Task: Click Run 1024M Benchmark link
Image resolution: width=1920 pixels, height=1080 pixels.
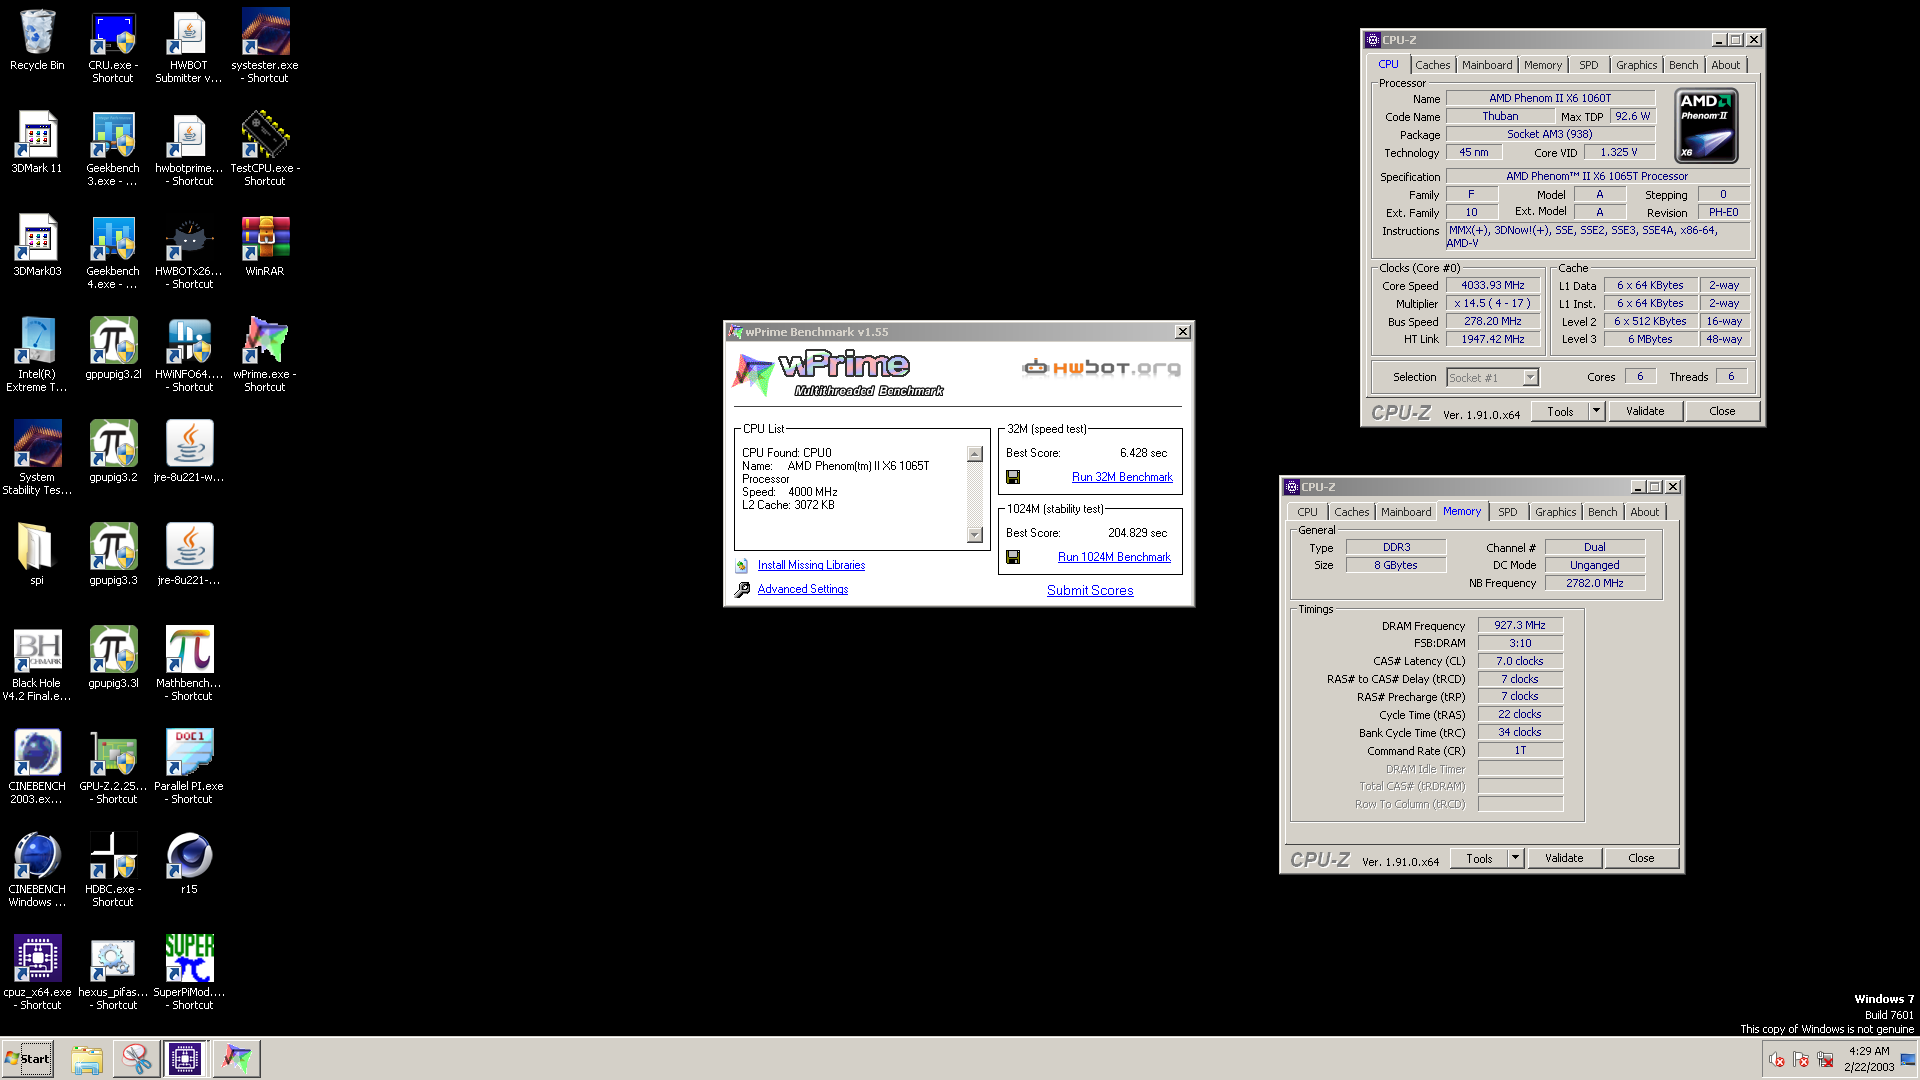Action: click(1114, 557)
